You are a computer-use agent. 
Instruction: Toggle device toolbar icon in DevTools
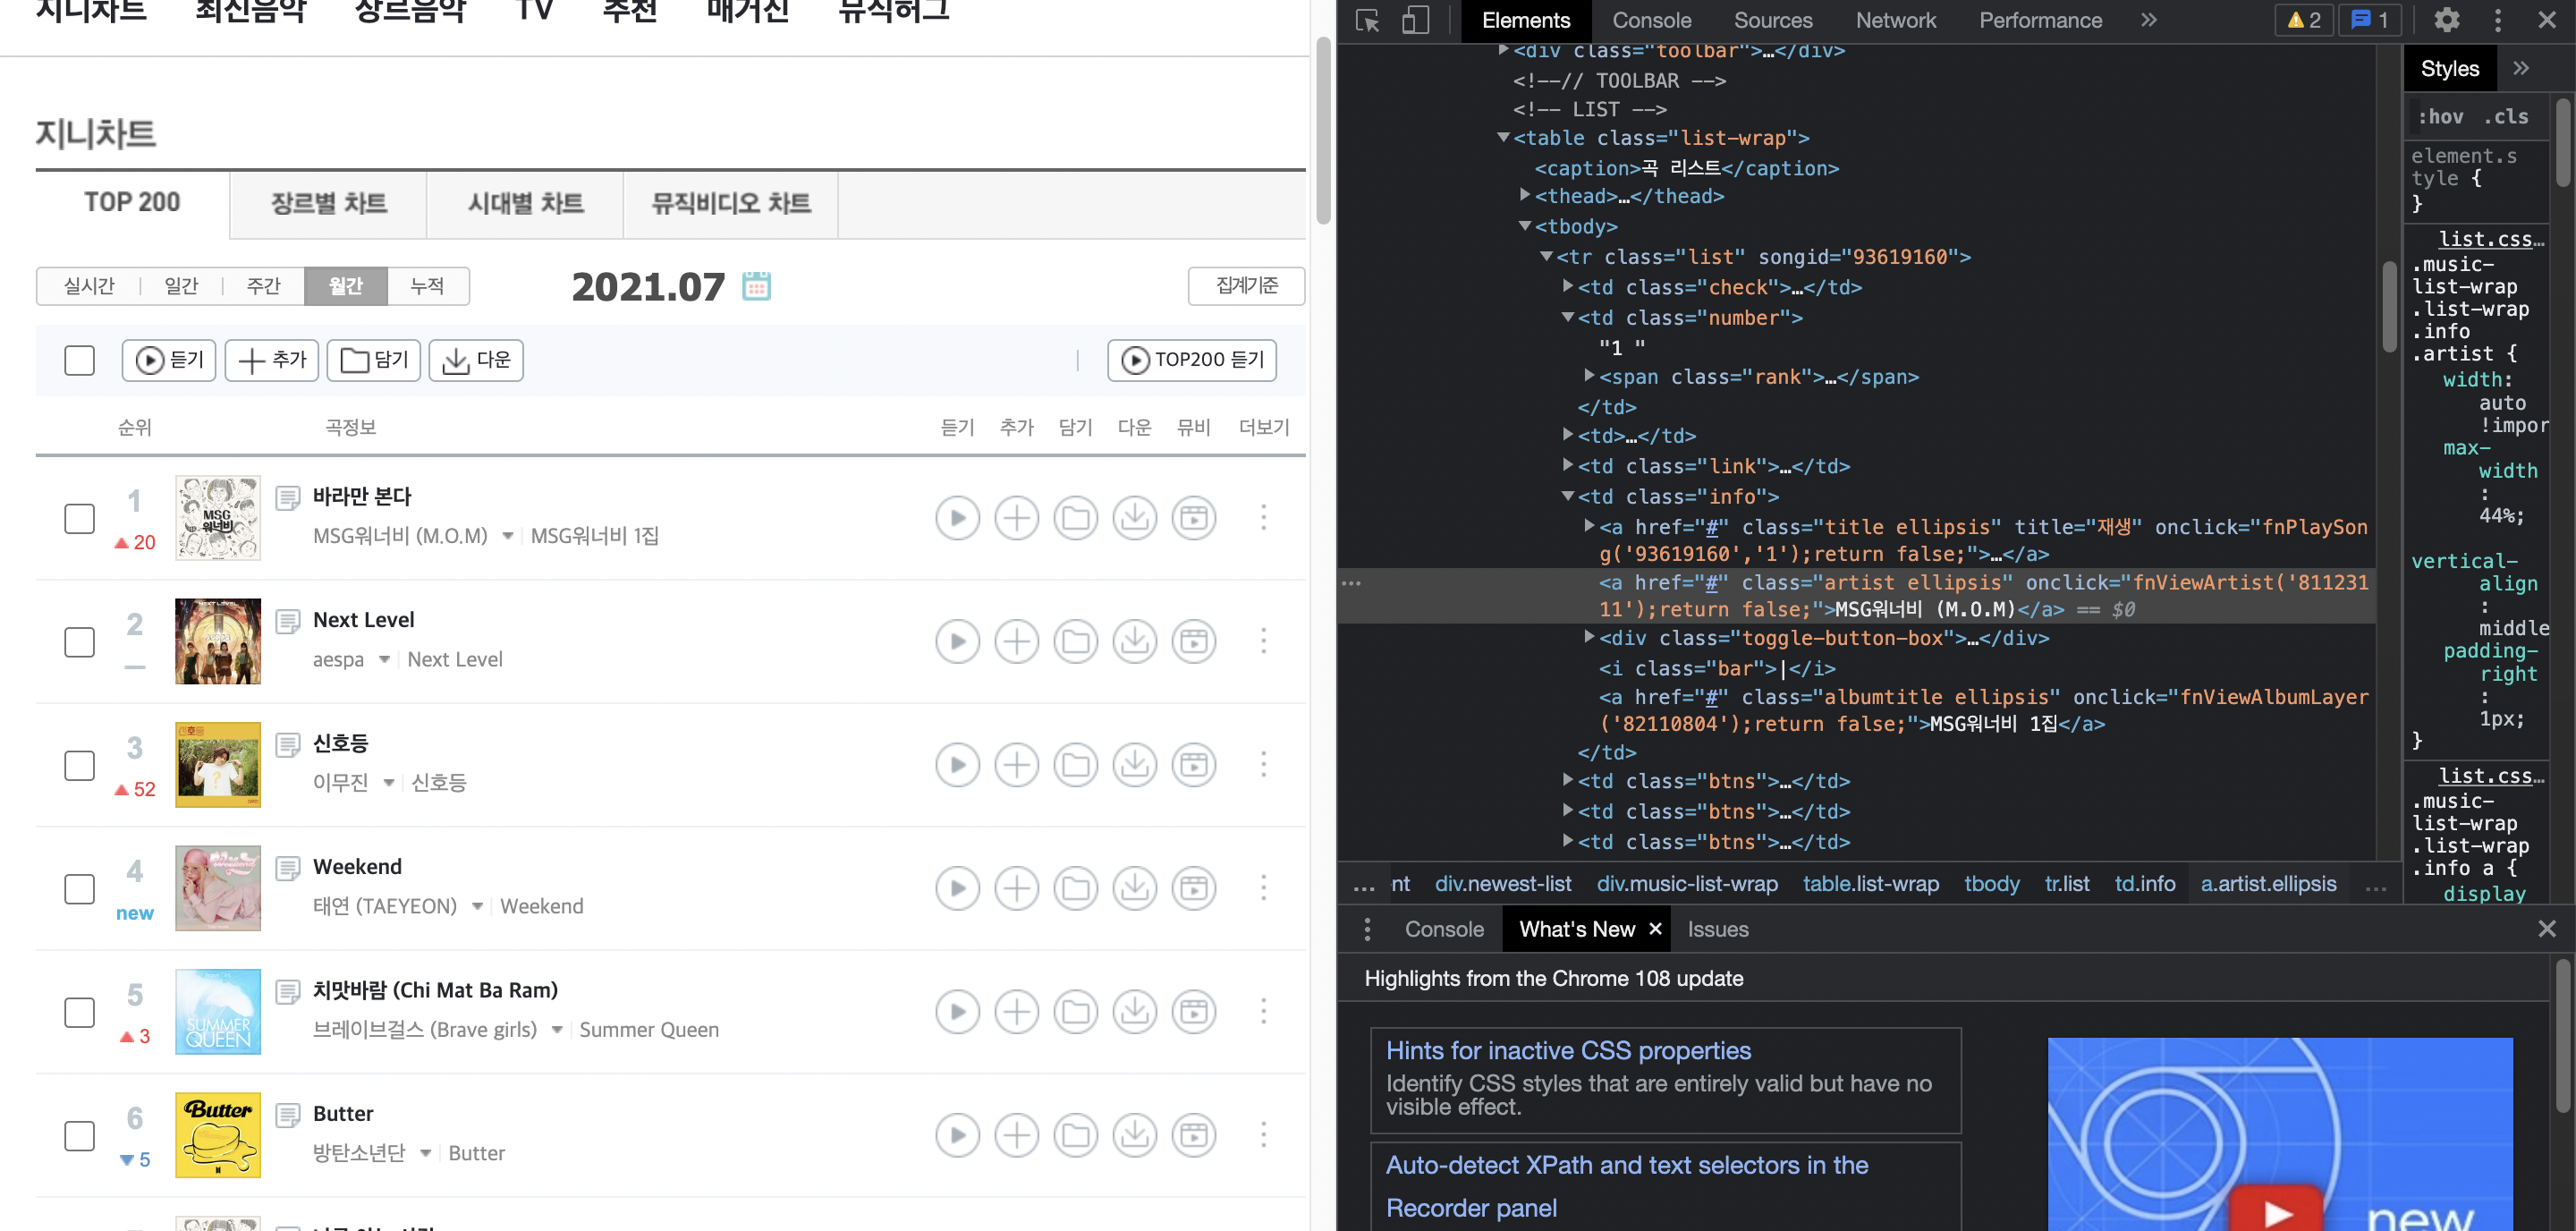click(1414, 20)
